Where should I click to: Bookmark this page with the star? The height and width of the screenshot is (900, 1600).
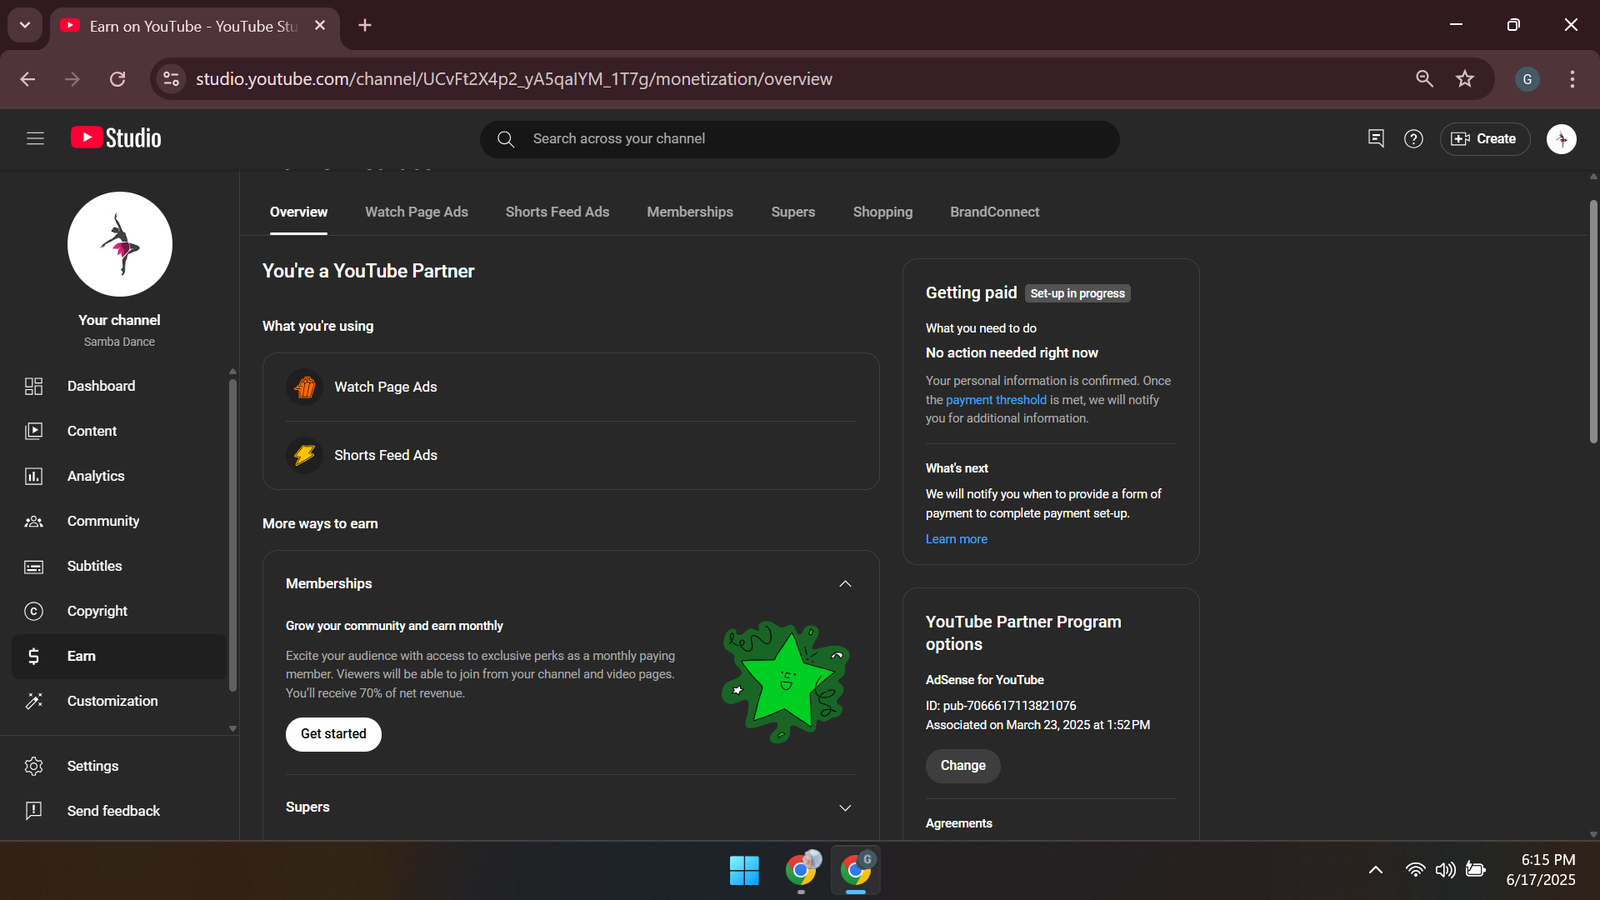click(x=1465, y=79)
